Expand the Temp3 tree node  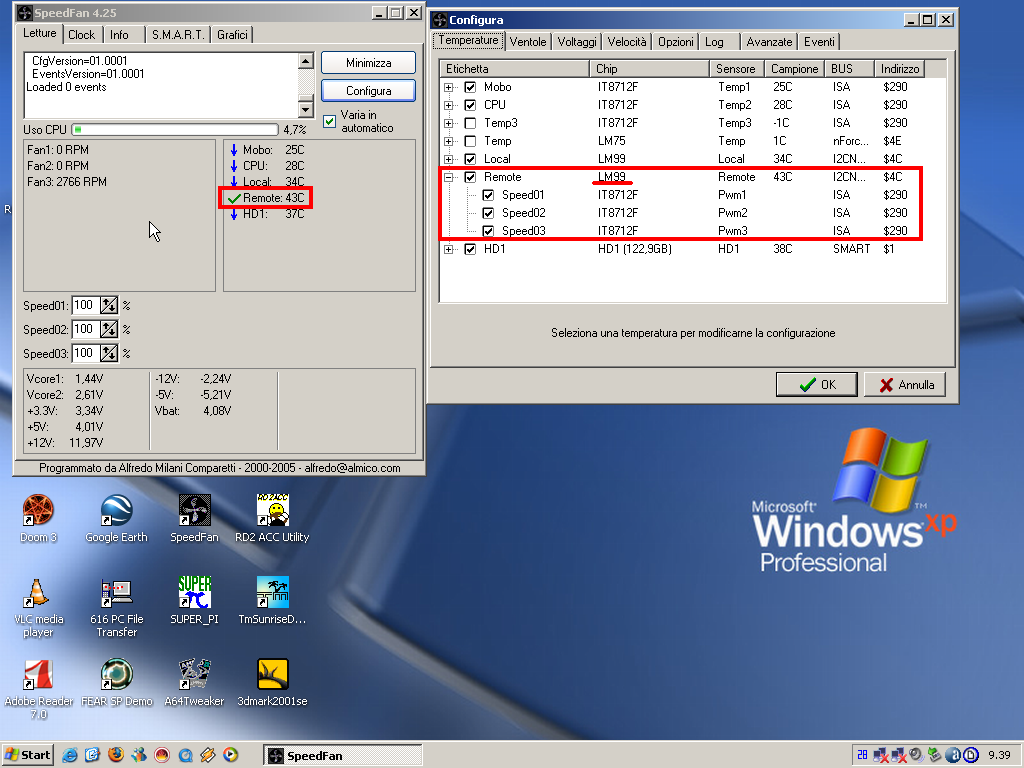[449, 123]
